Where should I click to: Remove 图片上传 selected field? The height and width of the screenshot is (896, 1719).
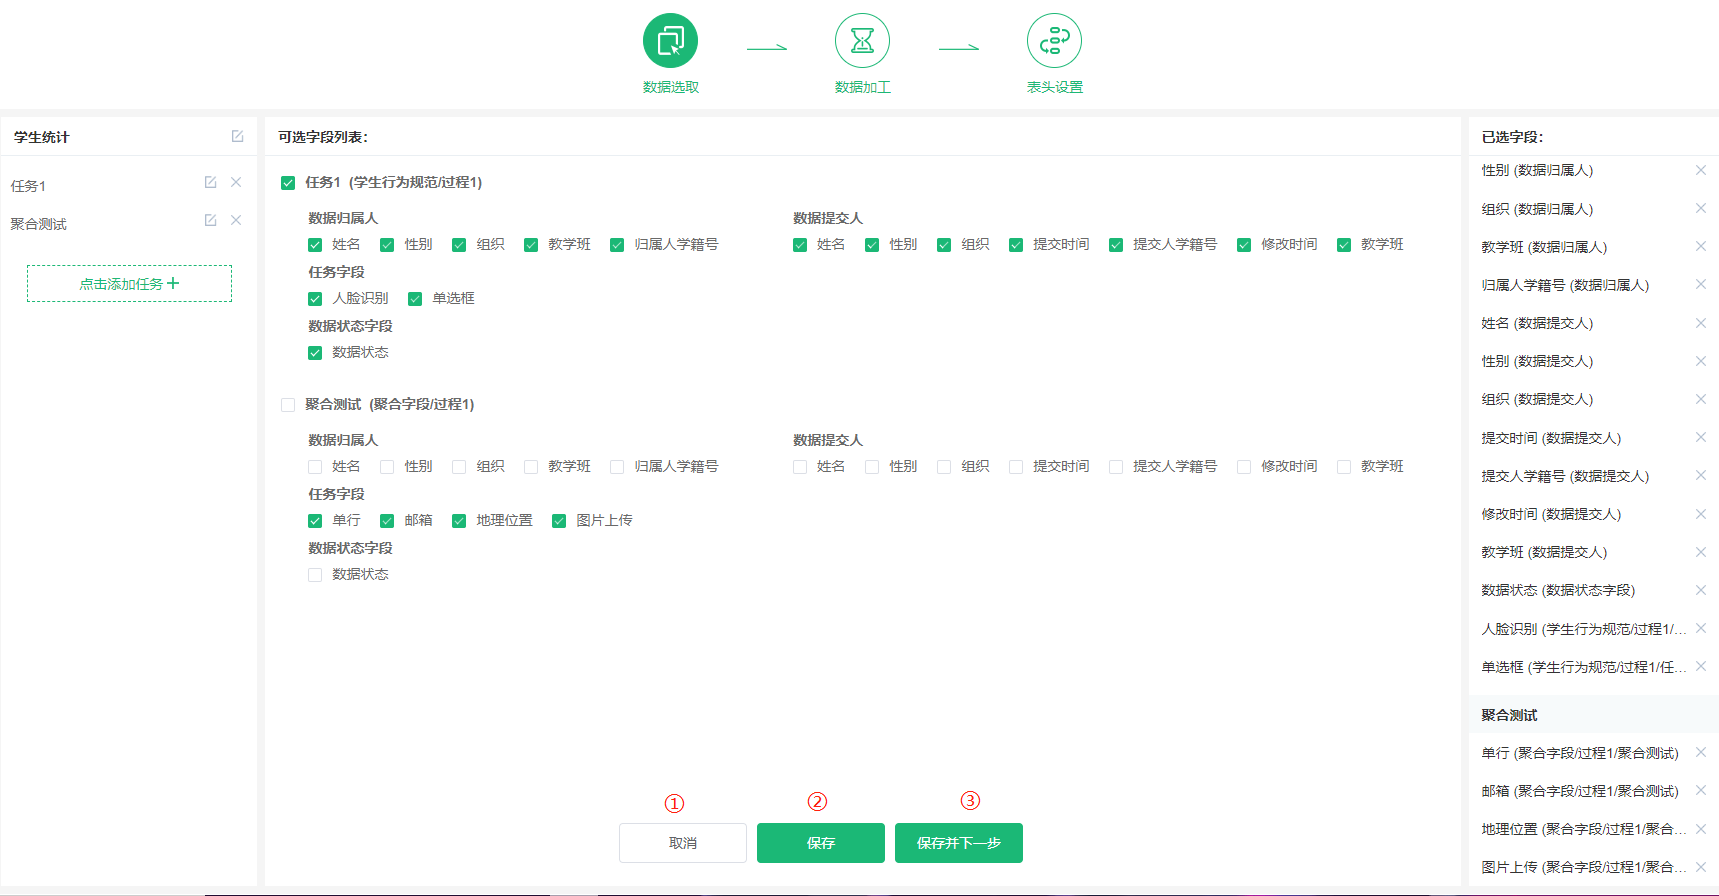pos(1700,867)
